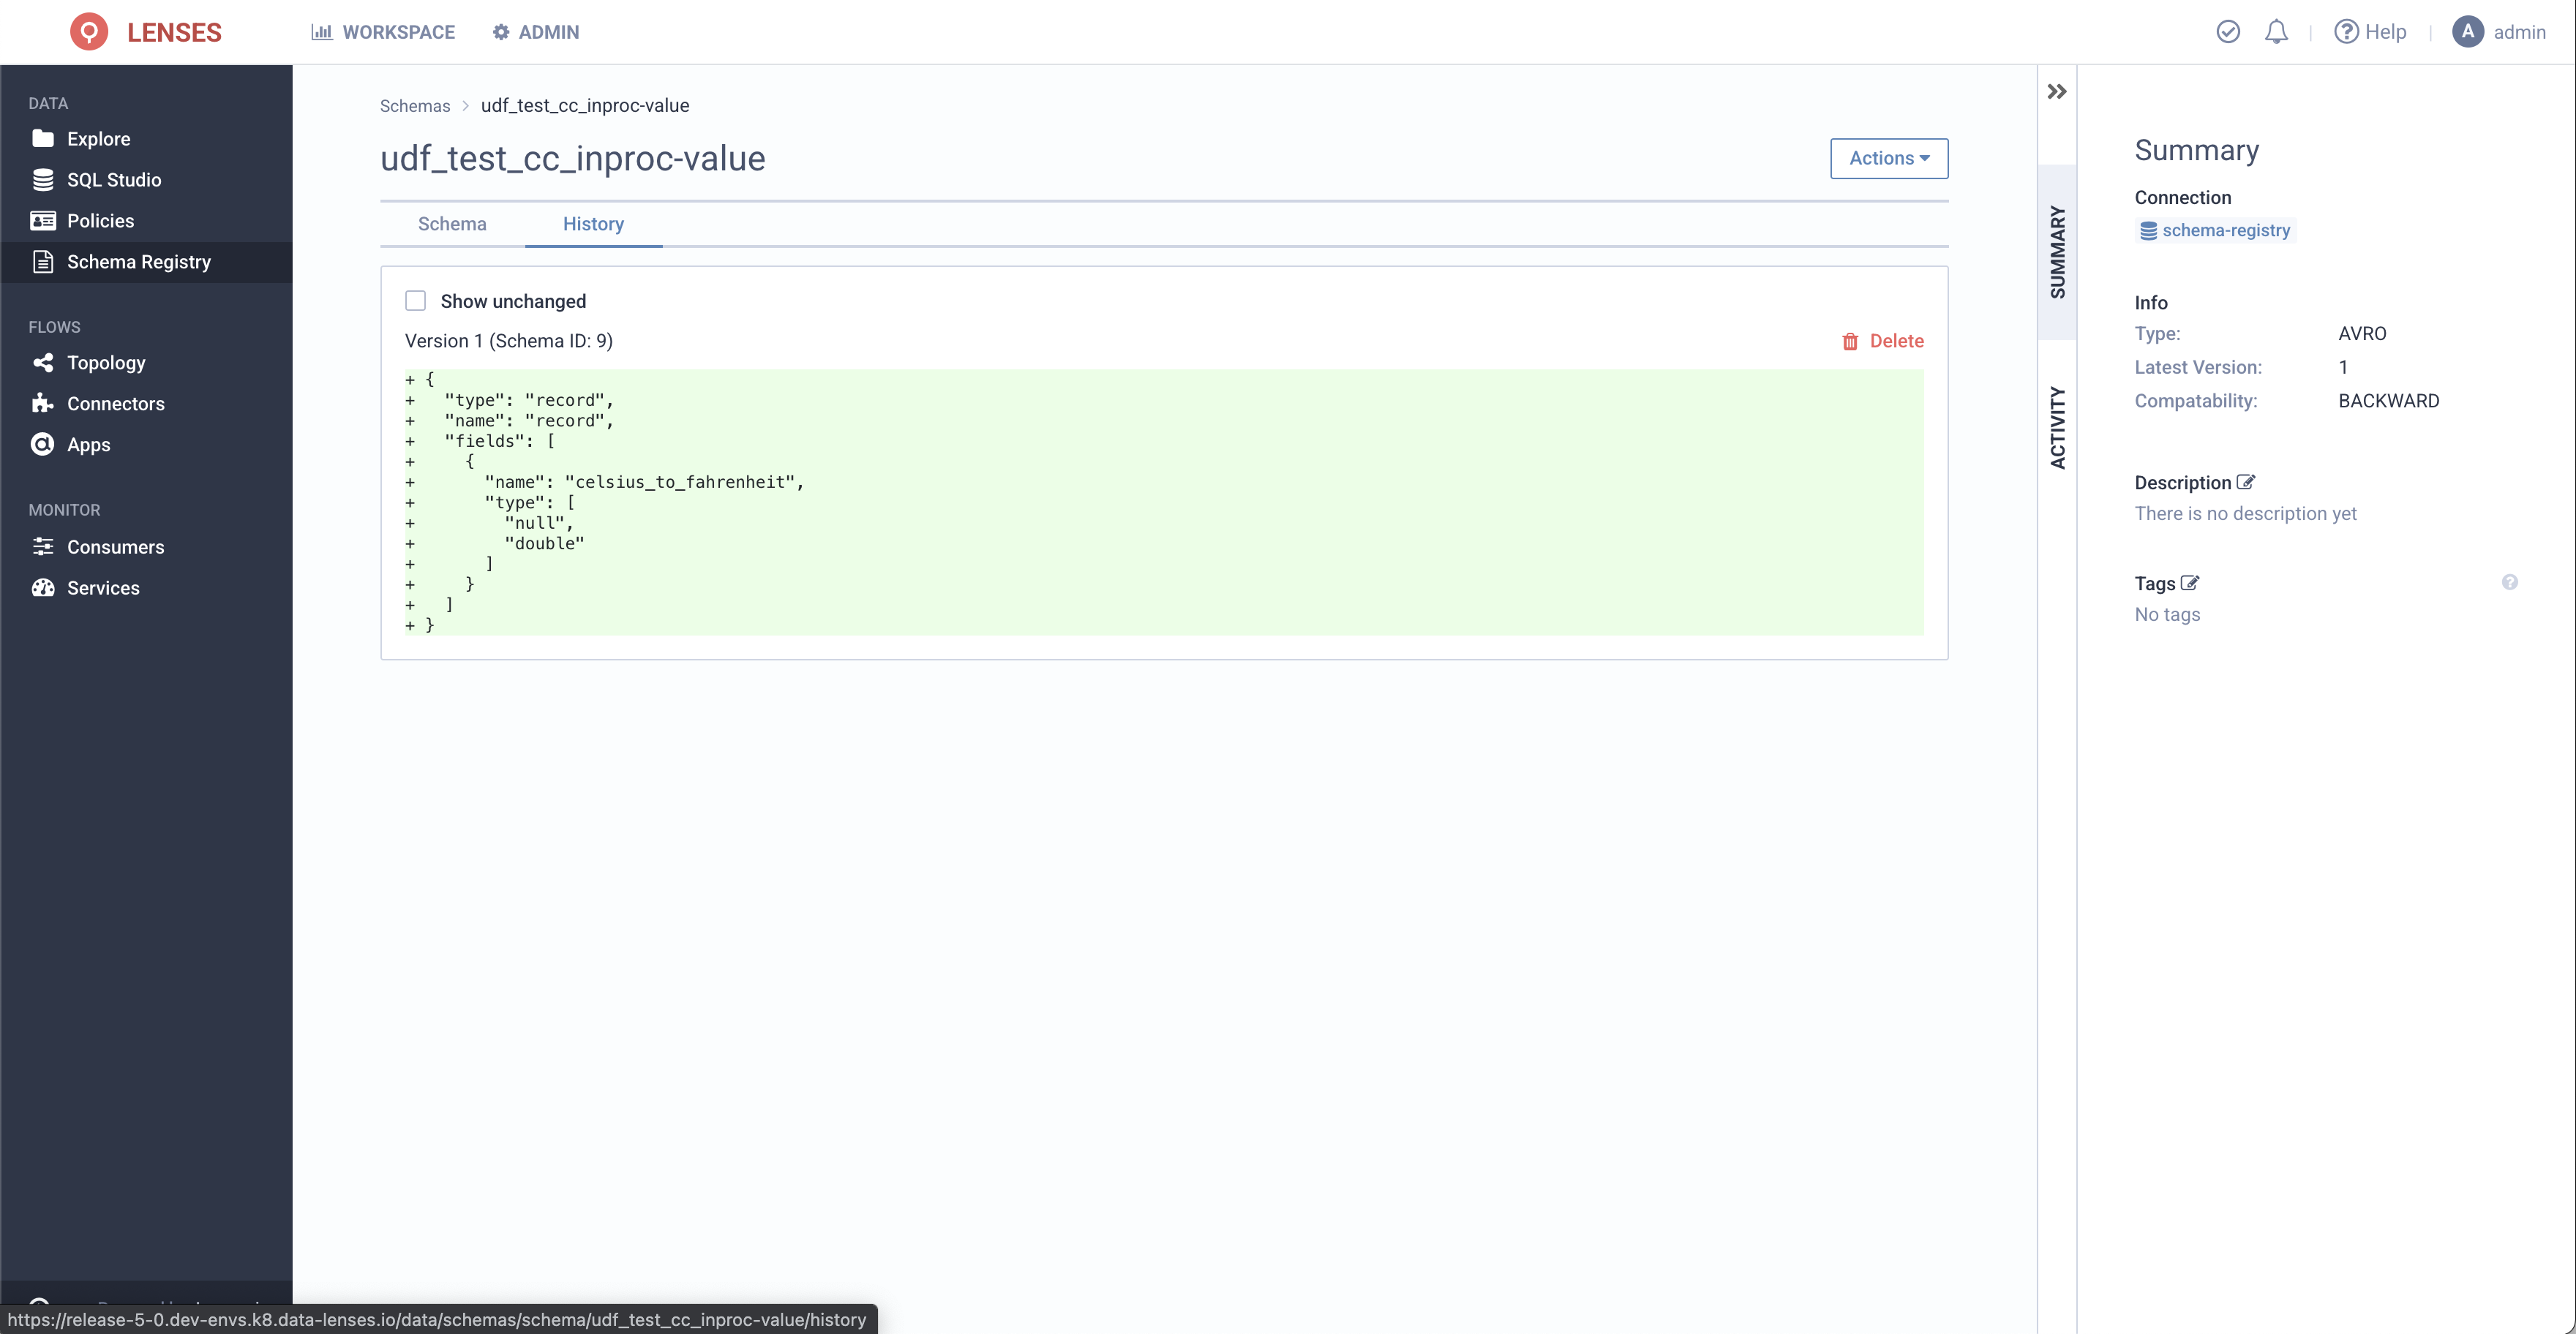Click 'There is no description yet' text
The width and height of the screenshot is (2576, 1334).
(2245, 514)
